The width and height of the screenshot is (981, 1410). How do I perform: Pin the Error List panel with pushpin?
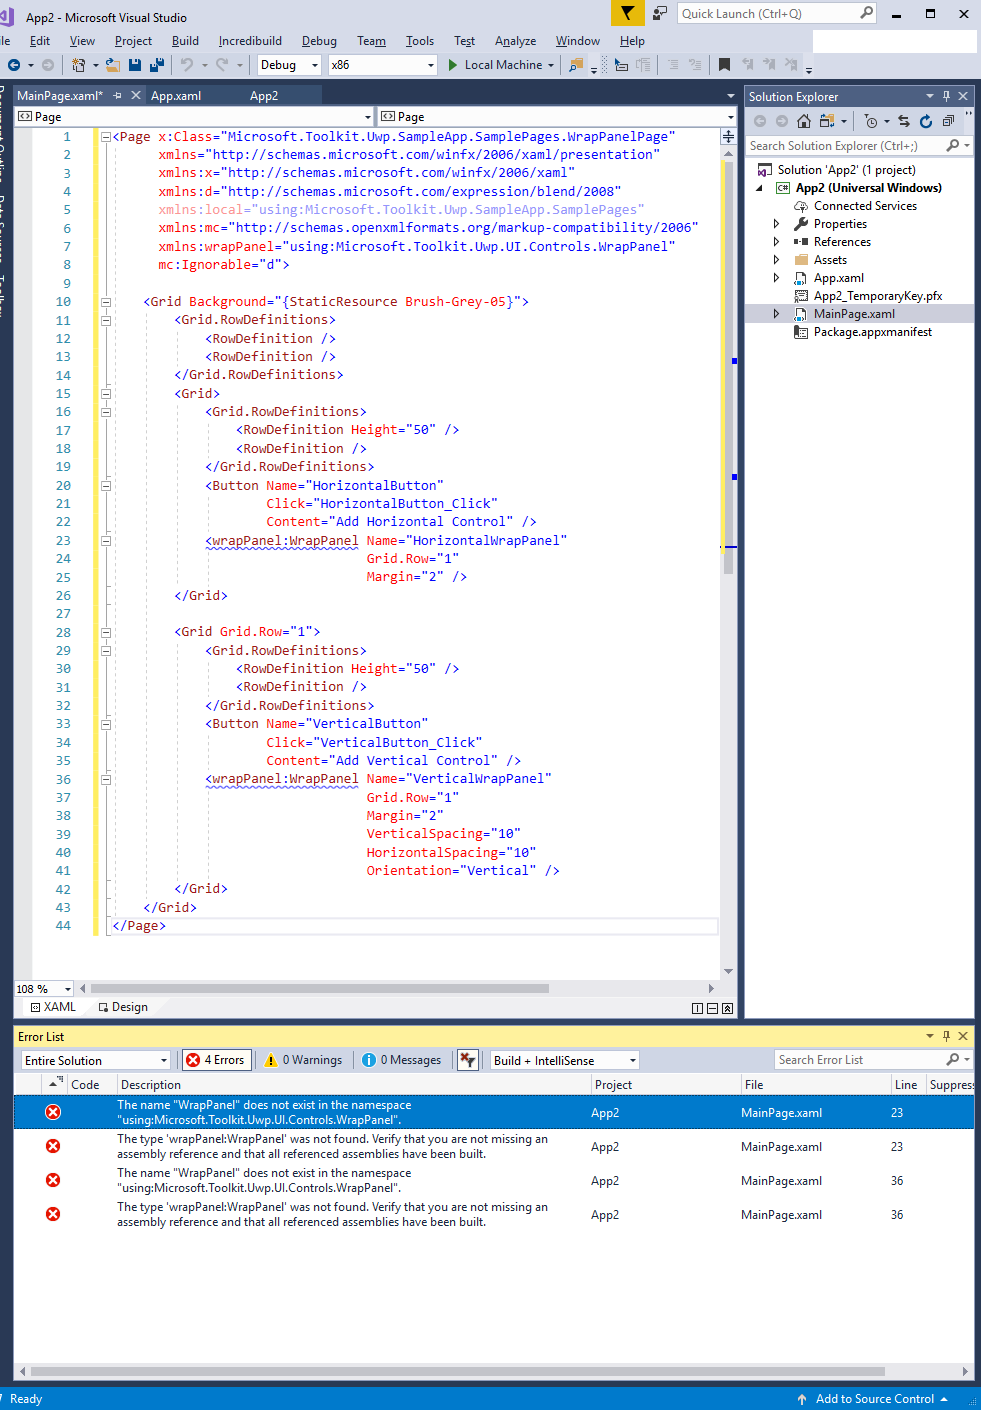(946, 1036)
